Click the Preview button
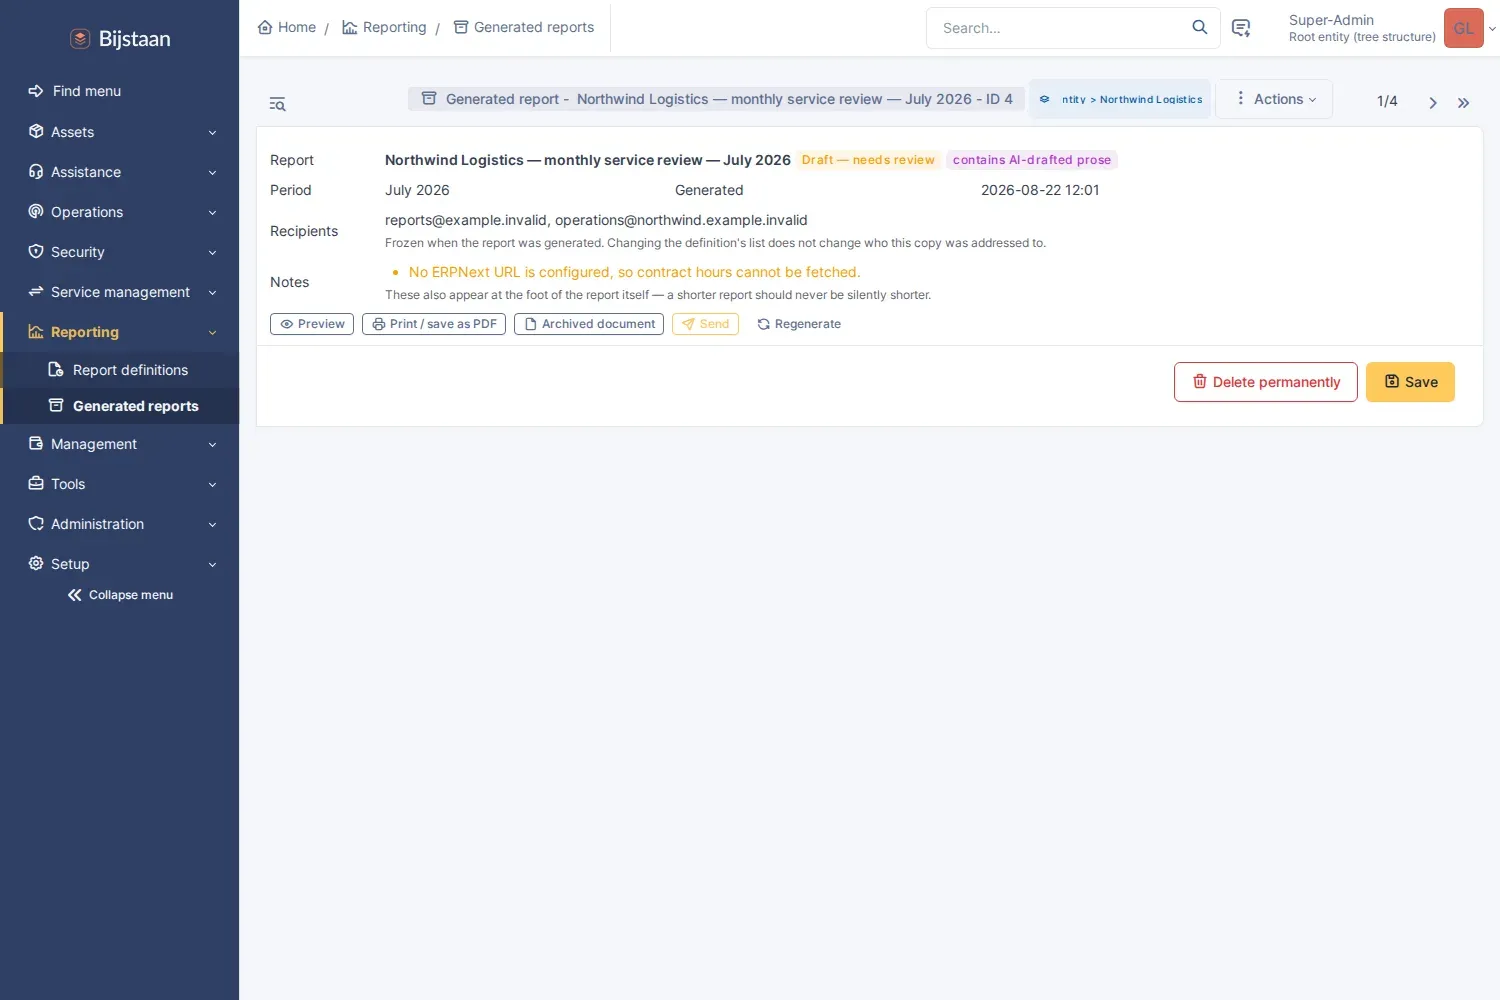1500x1000 pixels. click(x=312, y=324)
